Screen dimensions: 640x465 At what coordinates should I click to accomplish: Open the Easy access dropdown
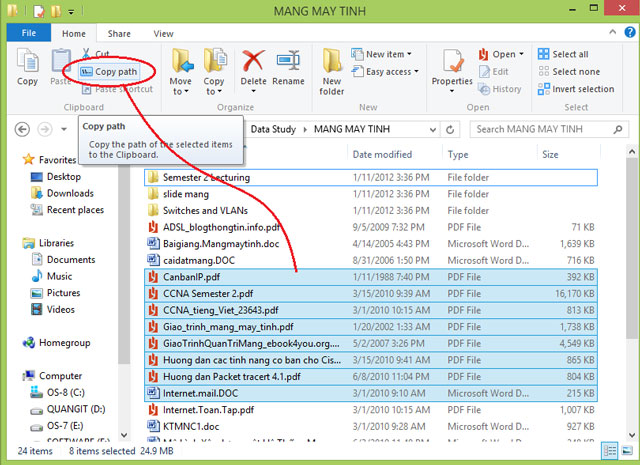click(x=385, y=72)
